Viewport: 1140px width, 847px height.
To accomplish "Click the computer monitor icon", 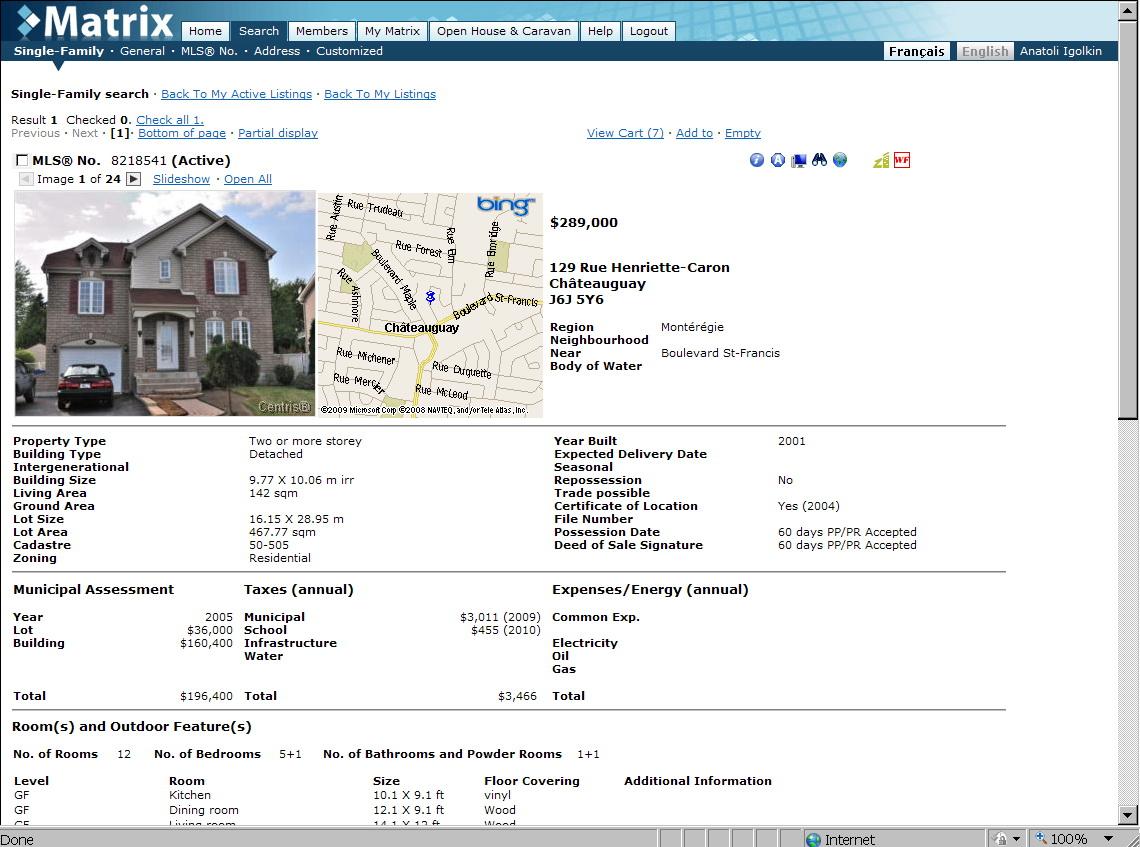I will (799, 160).
